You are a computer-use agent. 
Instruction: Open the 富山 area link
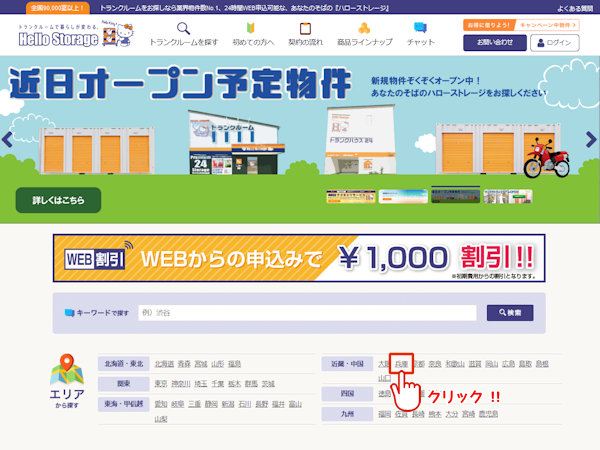pos(295,404)
